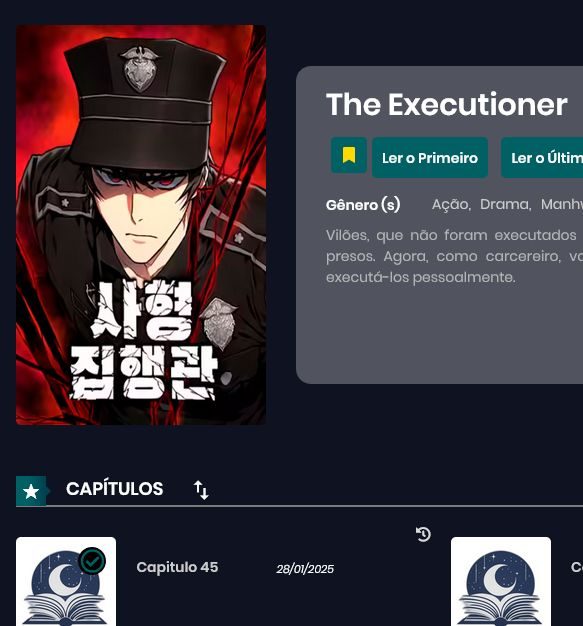Click the Drama genre link

coord(505,204)
